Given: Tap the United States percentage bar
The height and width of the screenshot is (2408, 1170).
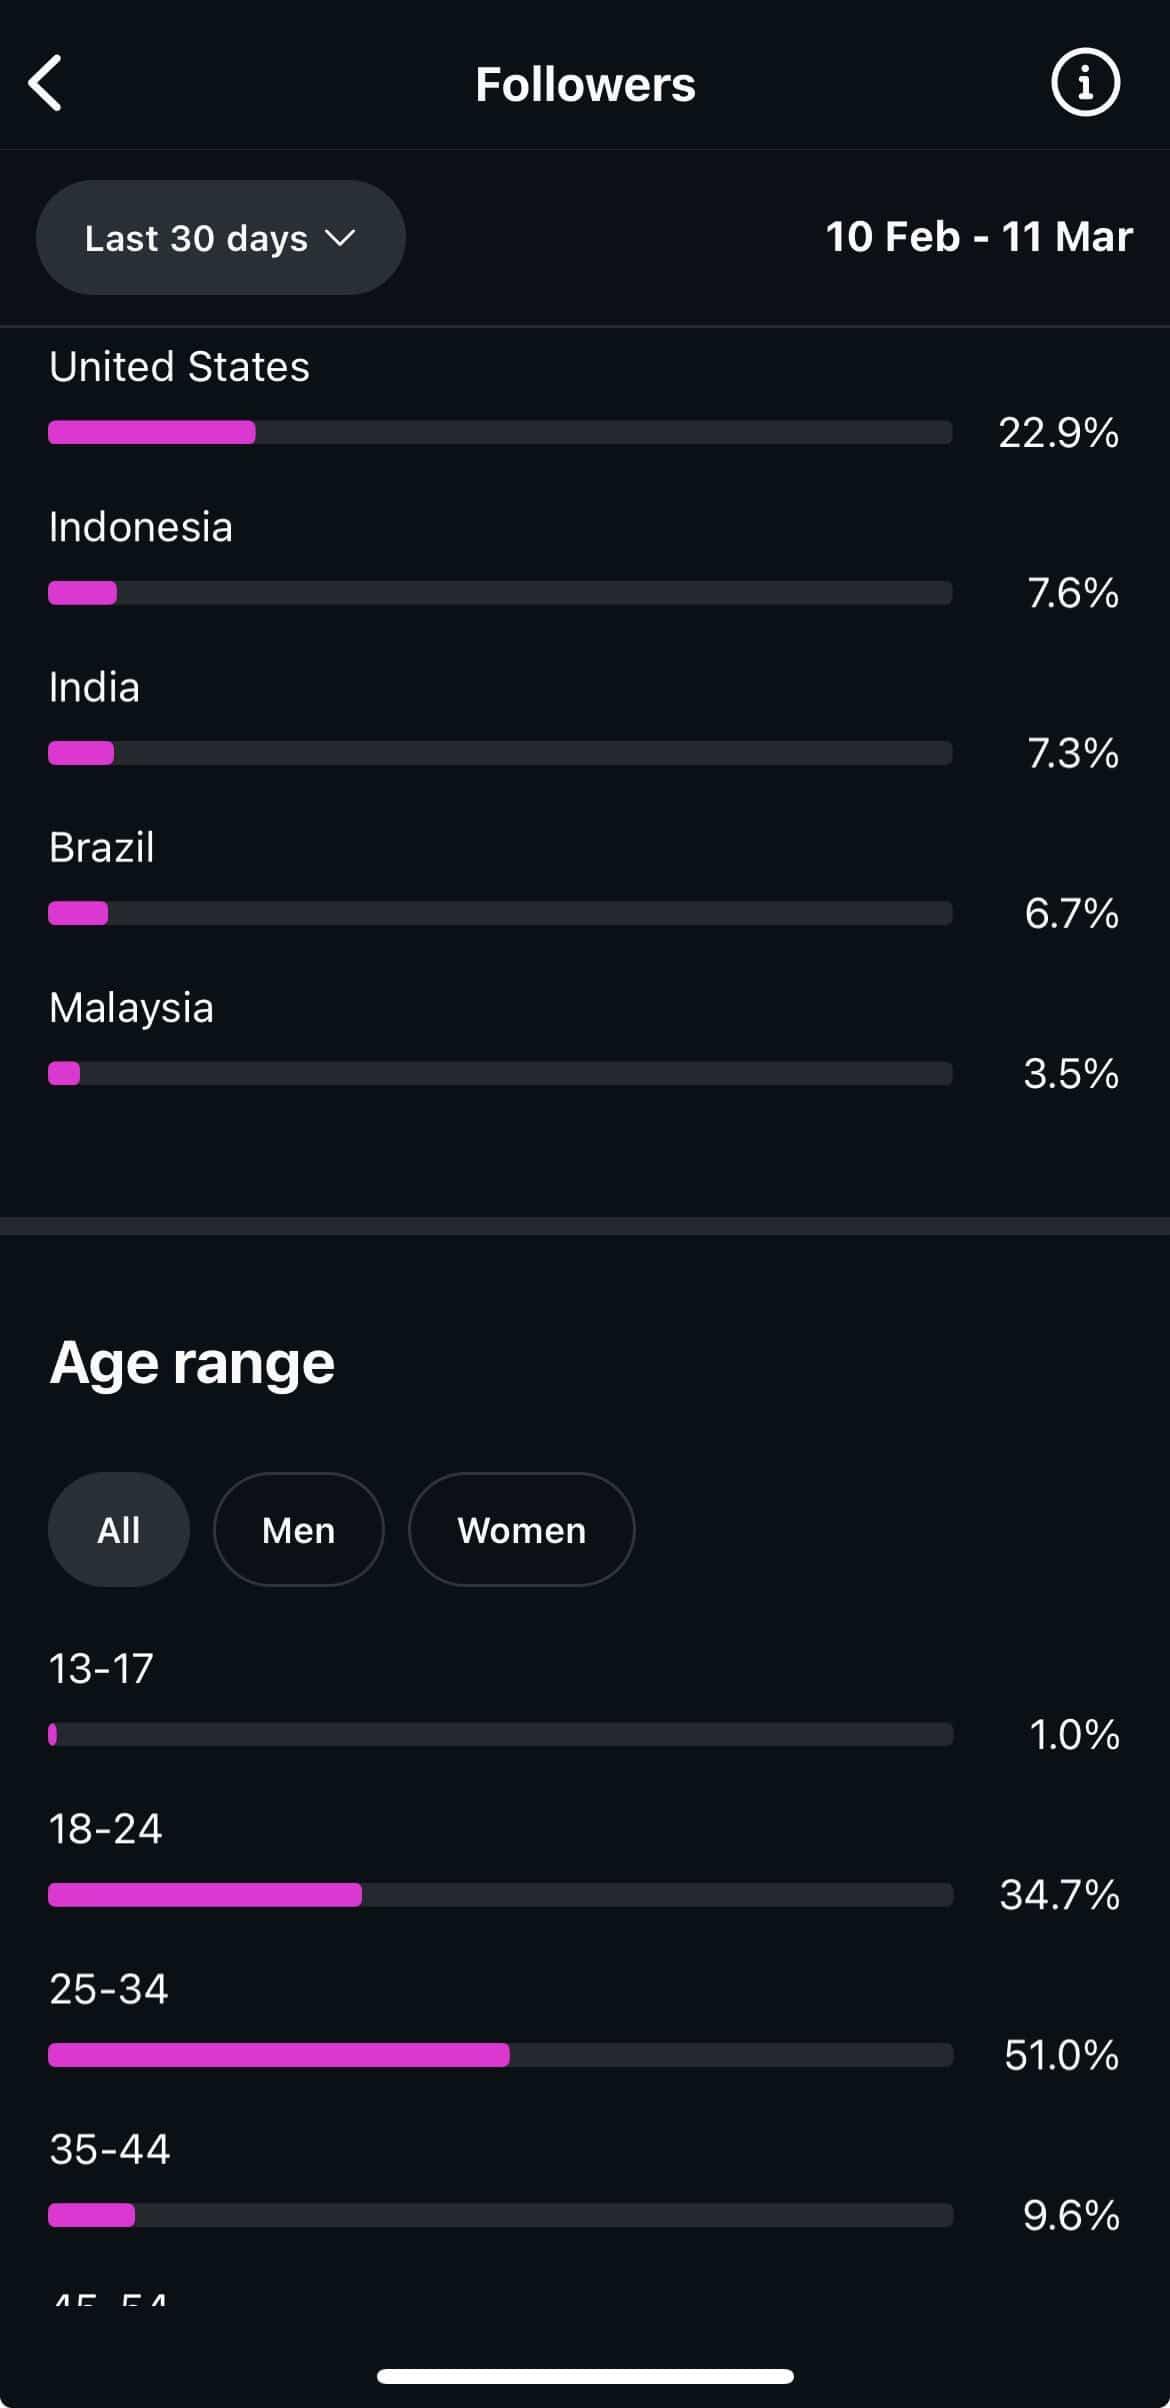Looking at the screenshot, I should pos(500,432).
